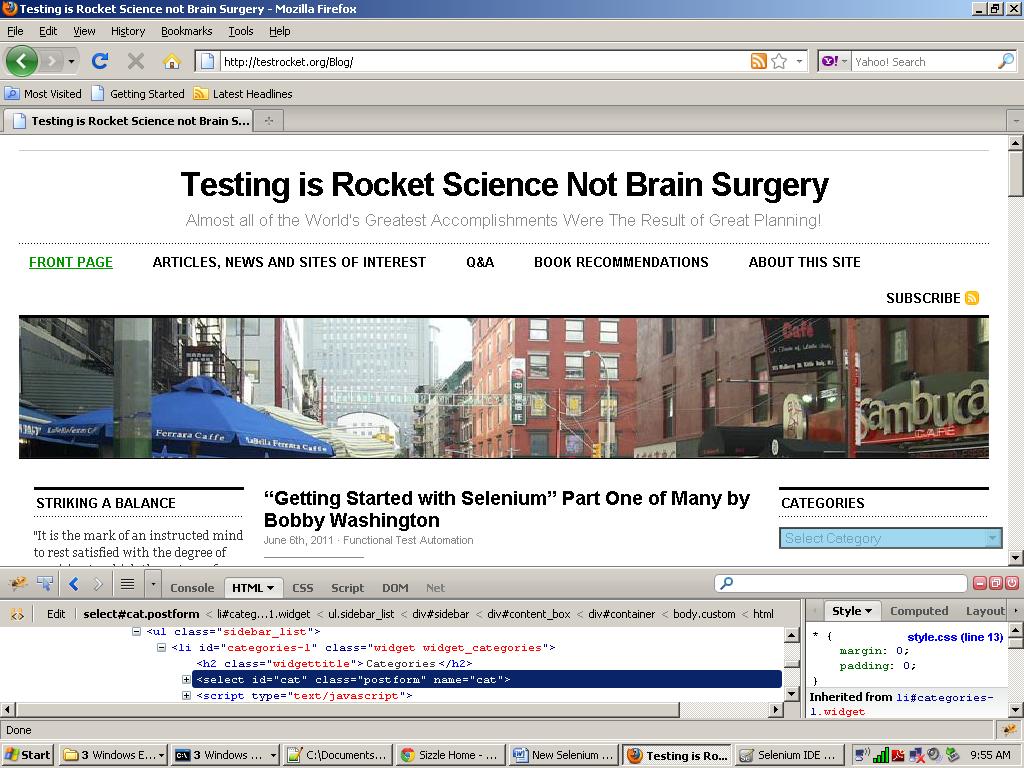
Task: Click the RSS feed icon in address bar
Action: pyautogui.click(x=758, y=61)
